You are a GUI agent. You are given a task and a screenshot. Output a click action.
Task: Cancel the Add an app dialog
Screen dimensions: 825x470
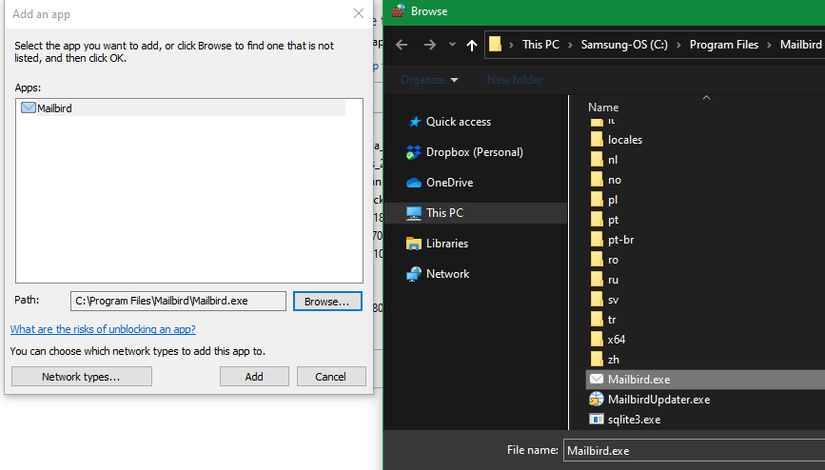[x=331, y=376]
